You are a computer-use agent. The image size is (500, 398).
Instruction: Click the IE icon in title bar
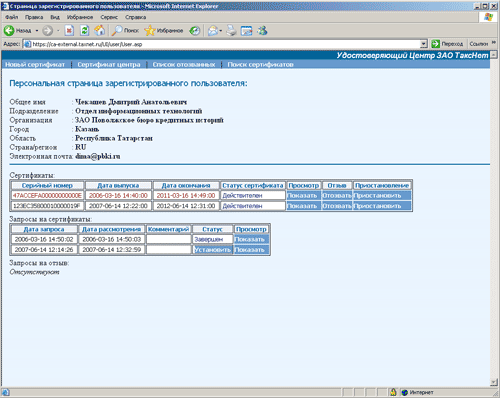(x=5, y=6)
